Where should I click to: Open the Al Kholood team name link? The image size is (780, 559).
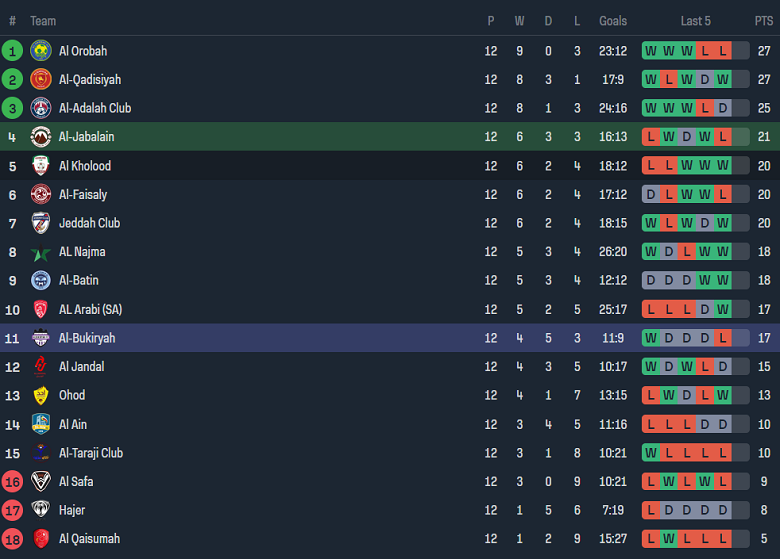85,166
